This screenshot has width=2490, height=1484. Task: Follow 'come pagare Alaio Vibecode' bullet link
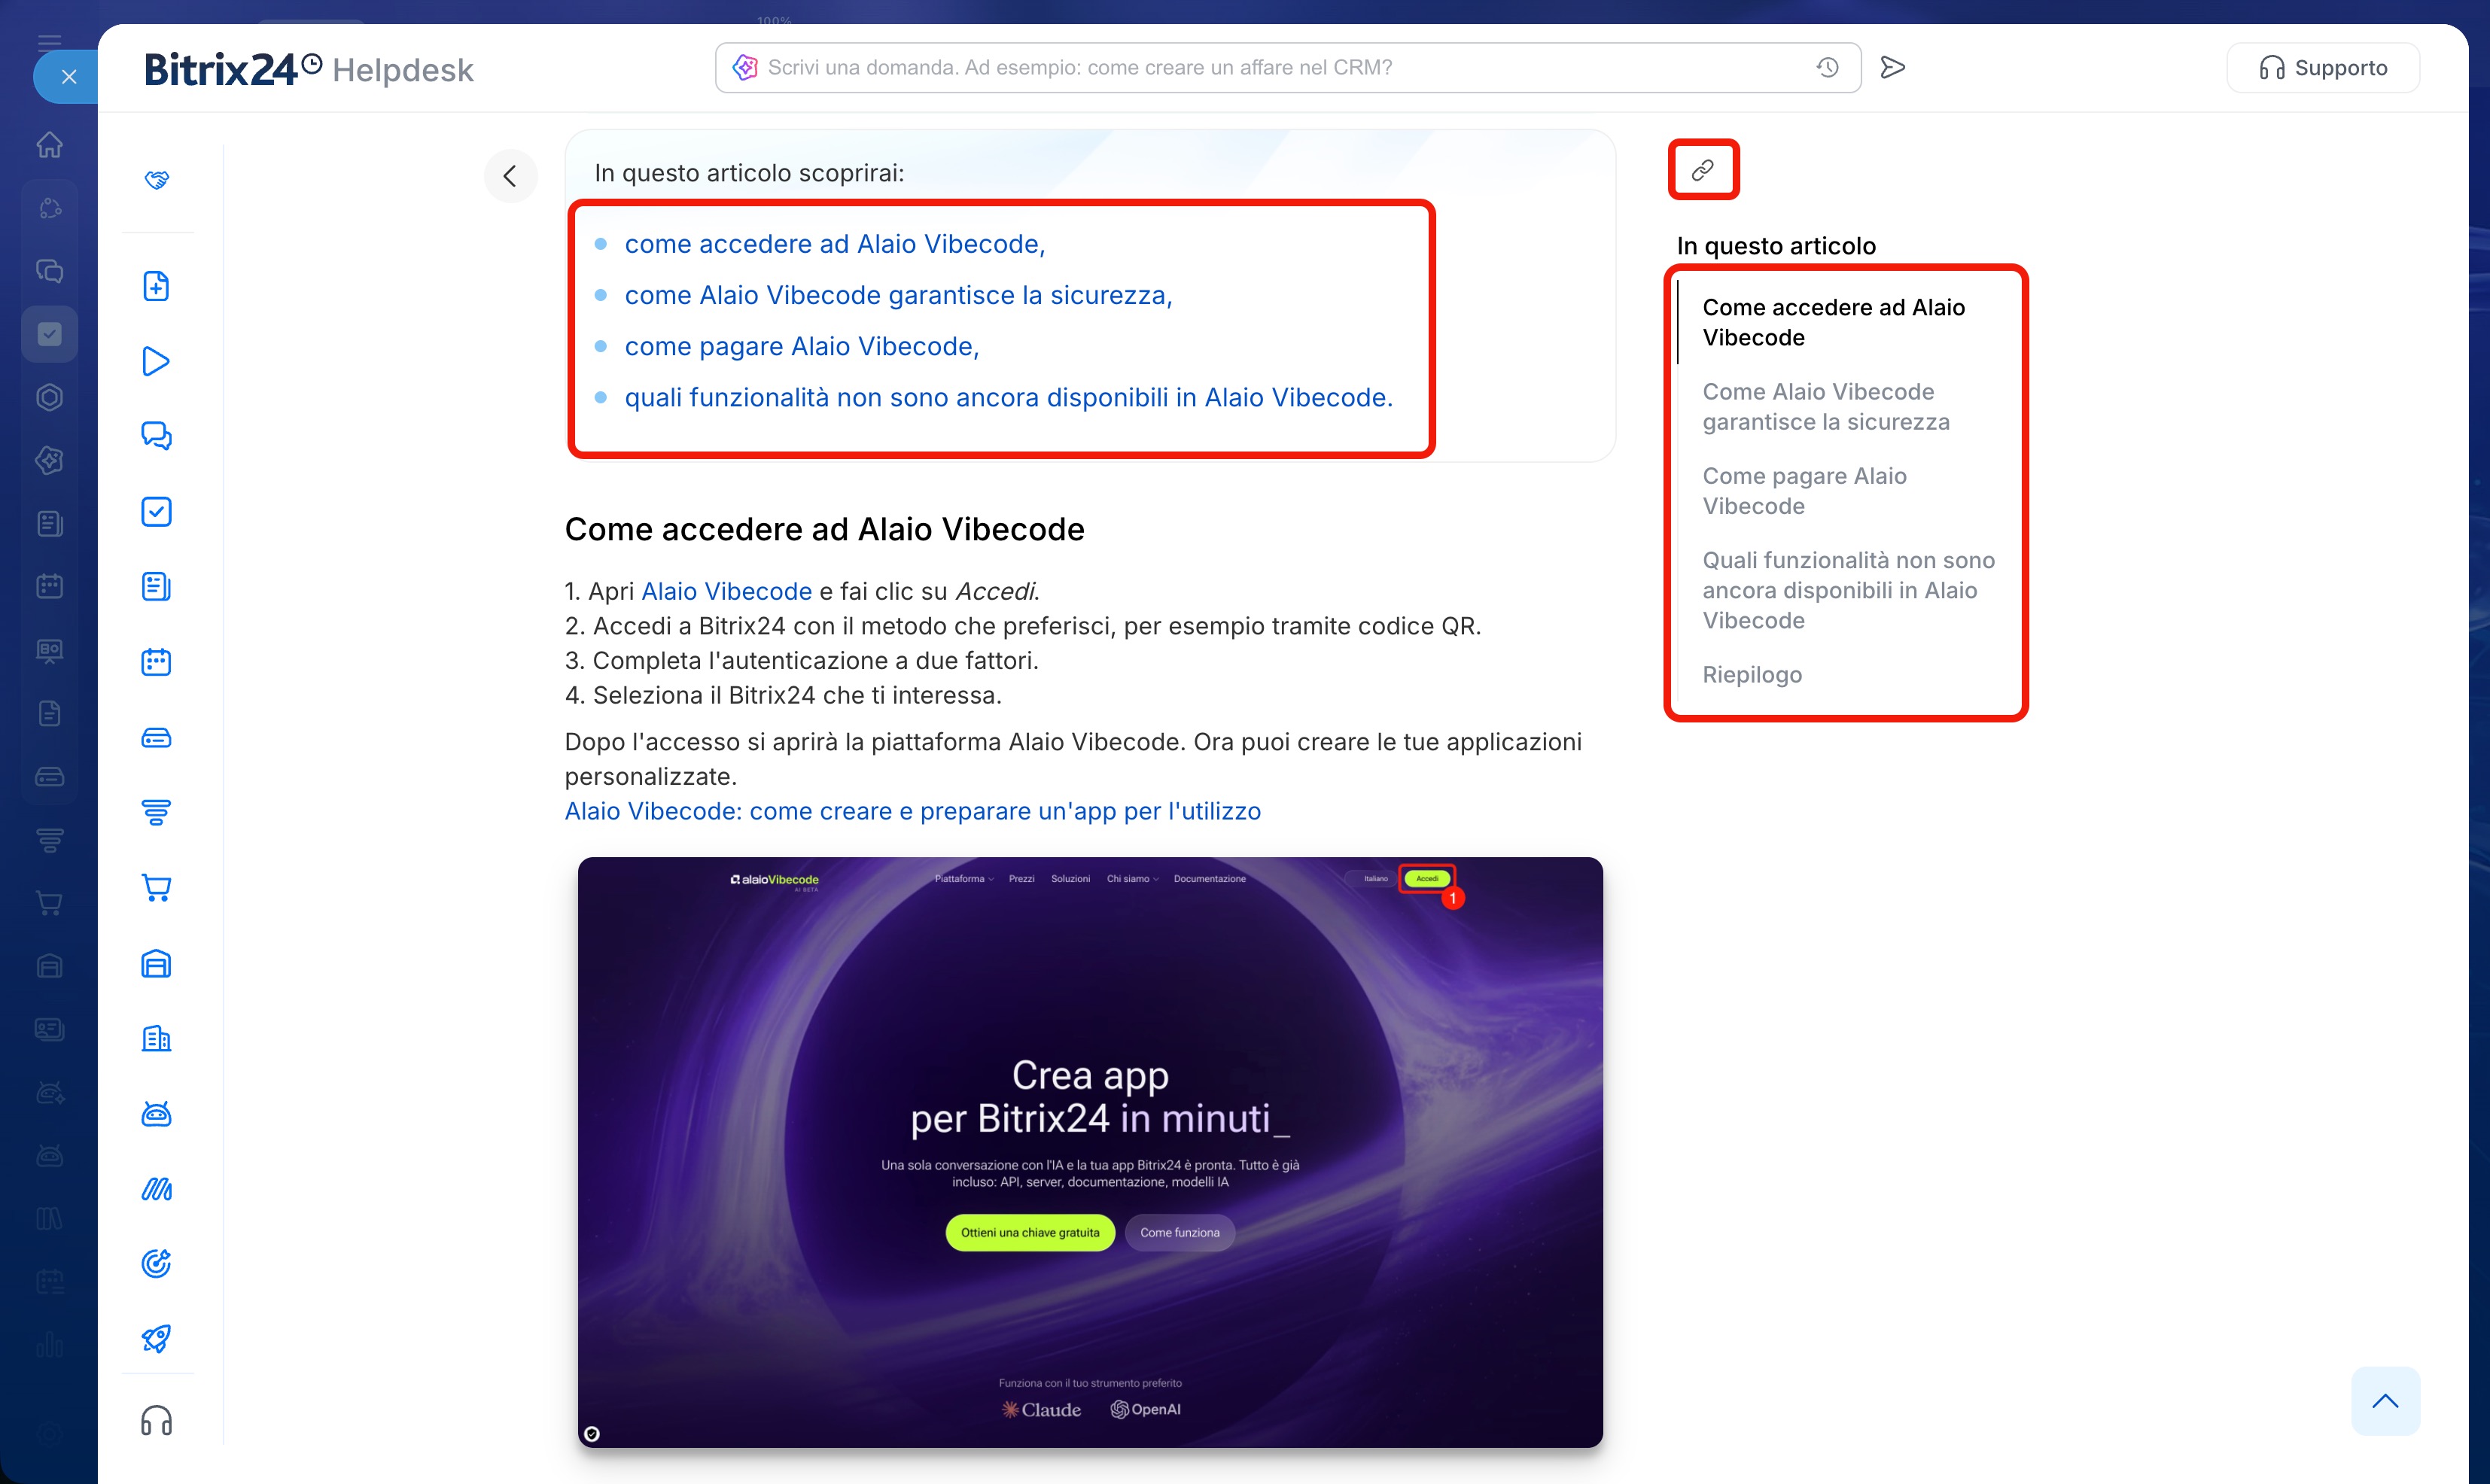(801, 346)
